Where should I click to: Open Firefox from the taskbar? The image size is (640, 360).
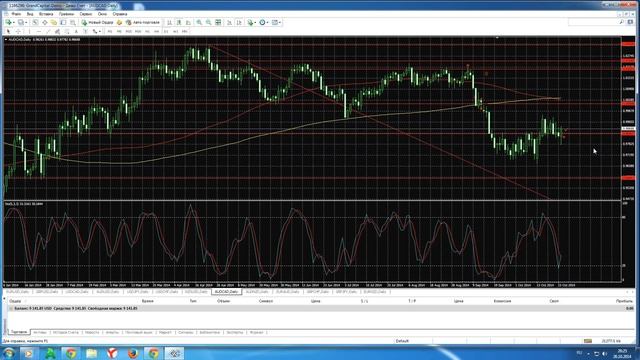coord(133,353)
